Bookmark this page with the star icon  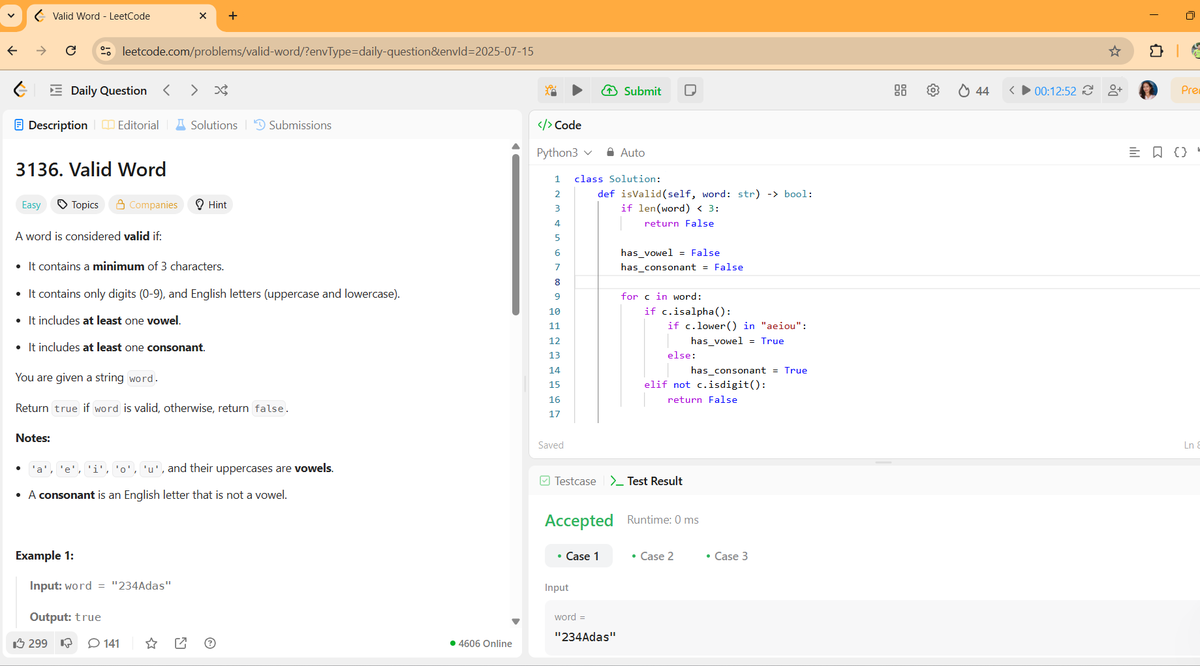tap(1114, 50)
